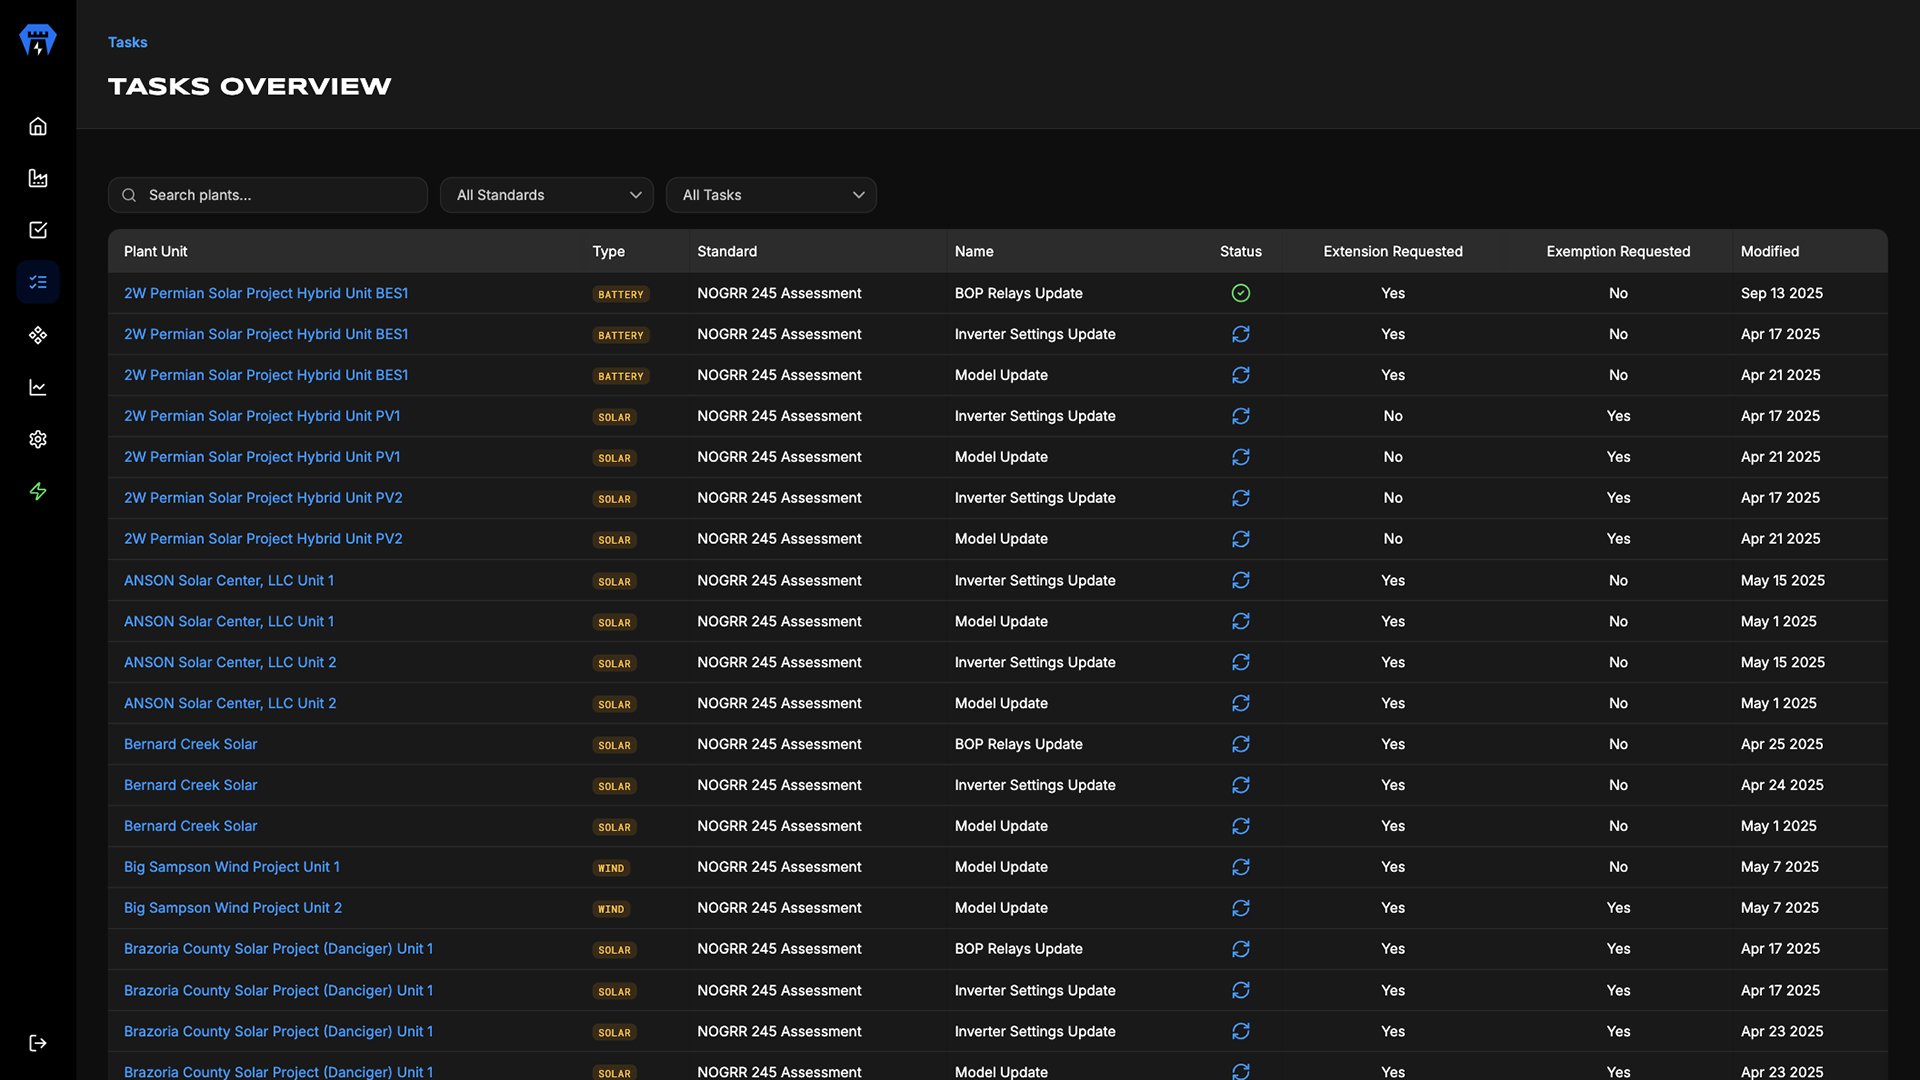Click in-progress status icon for Bernard Creek BOP Relays

point(1240,744)
